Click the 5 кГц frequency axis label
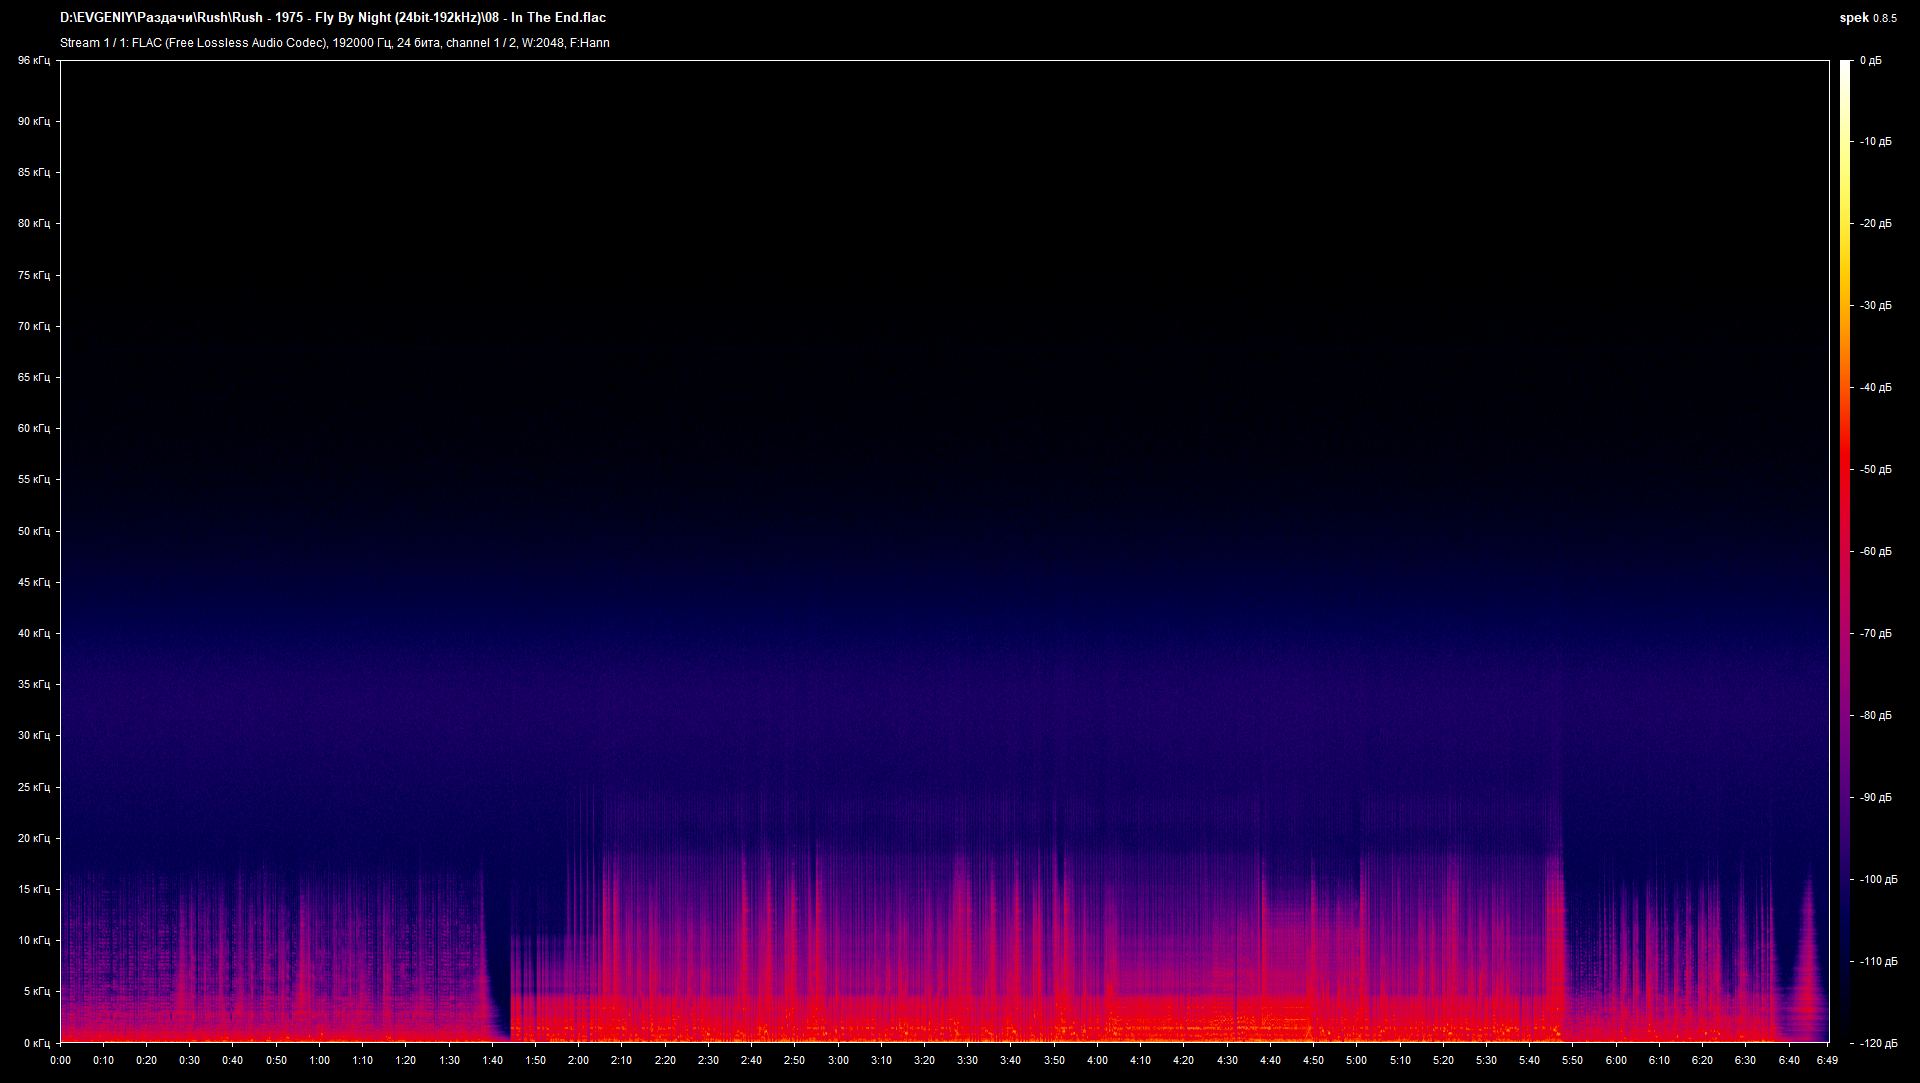 coord(37,991)
